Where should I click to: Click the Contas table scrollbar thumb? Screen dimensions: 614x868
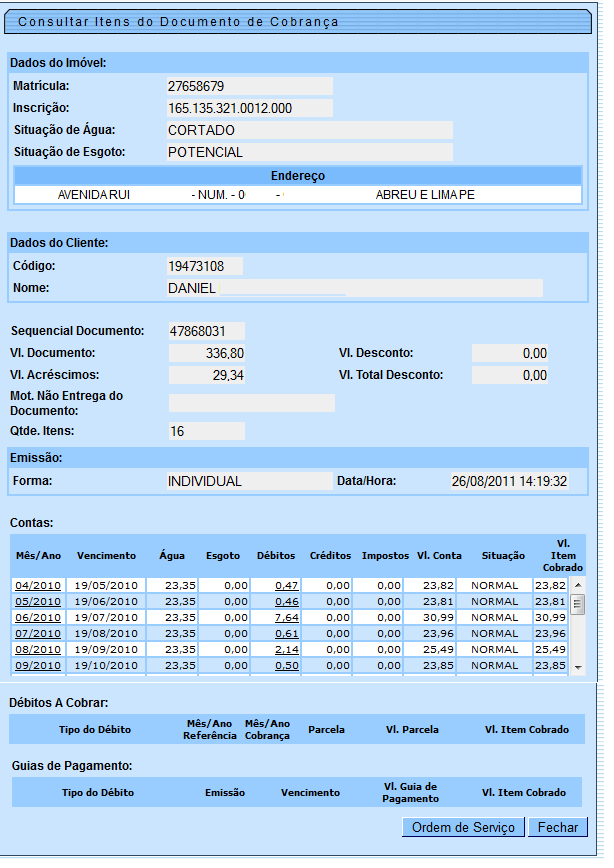click(577, 604)
